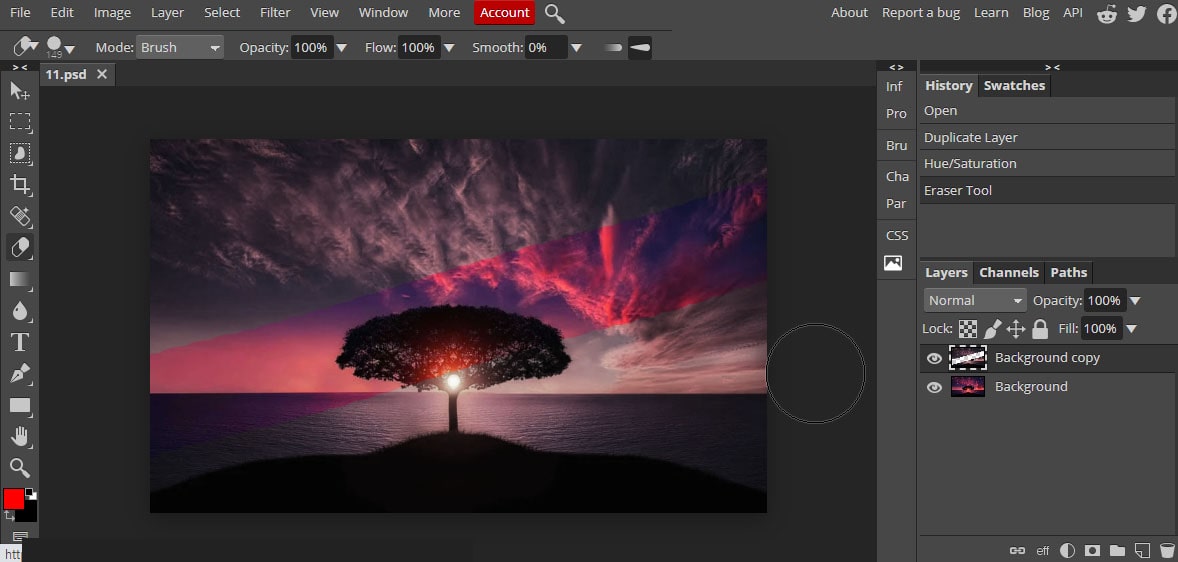Switch to the Channels tab
The image size is (1178, 562).
click(x=1009, y=273)
